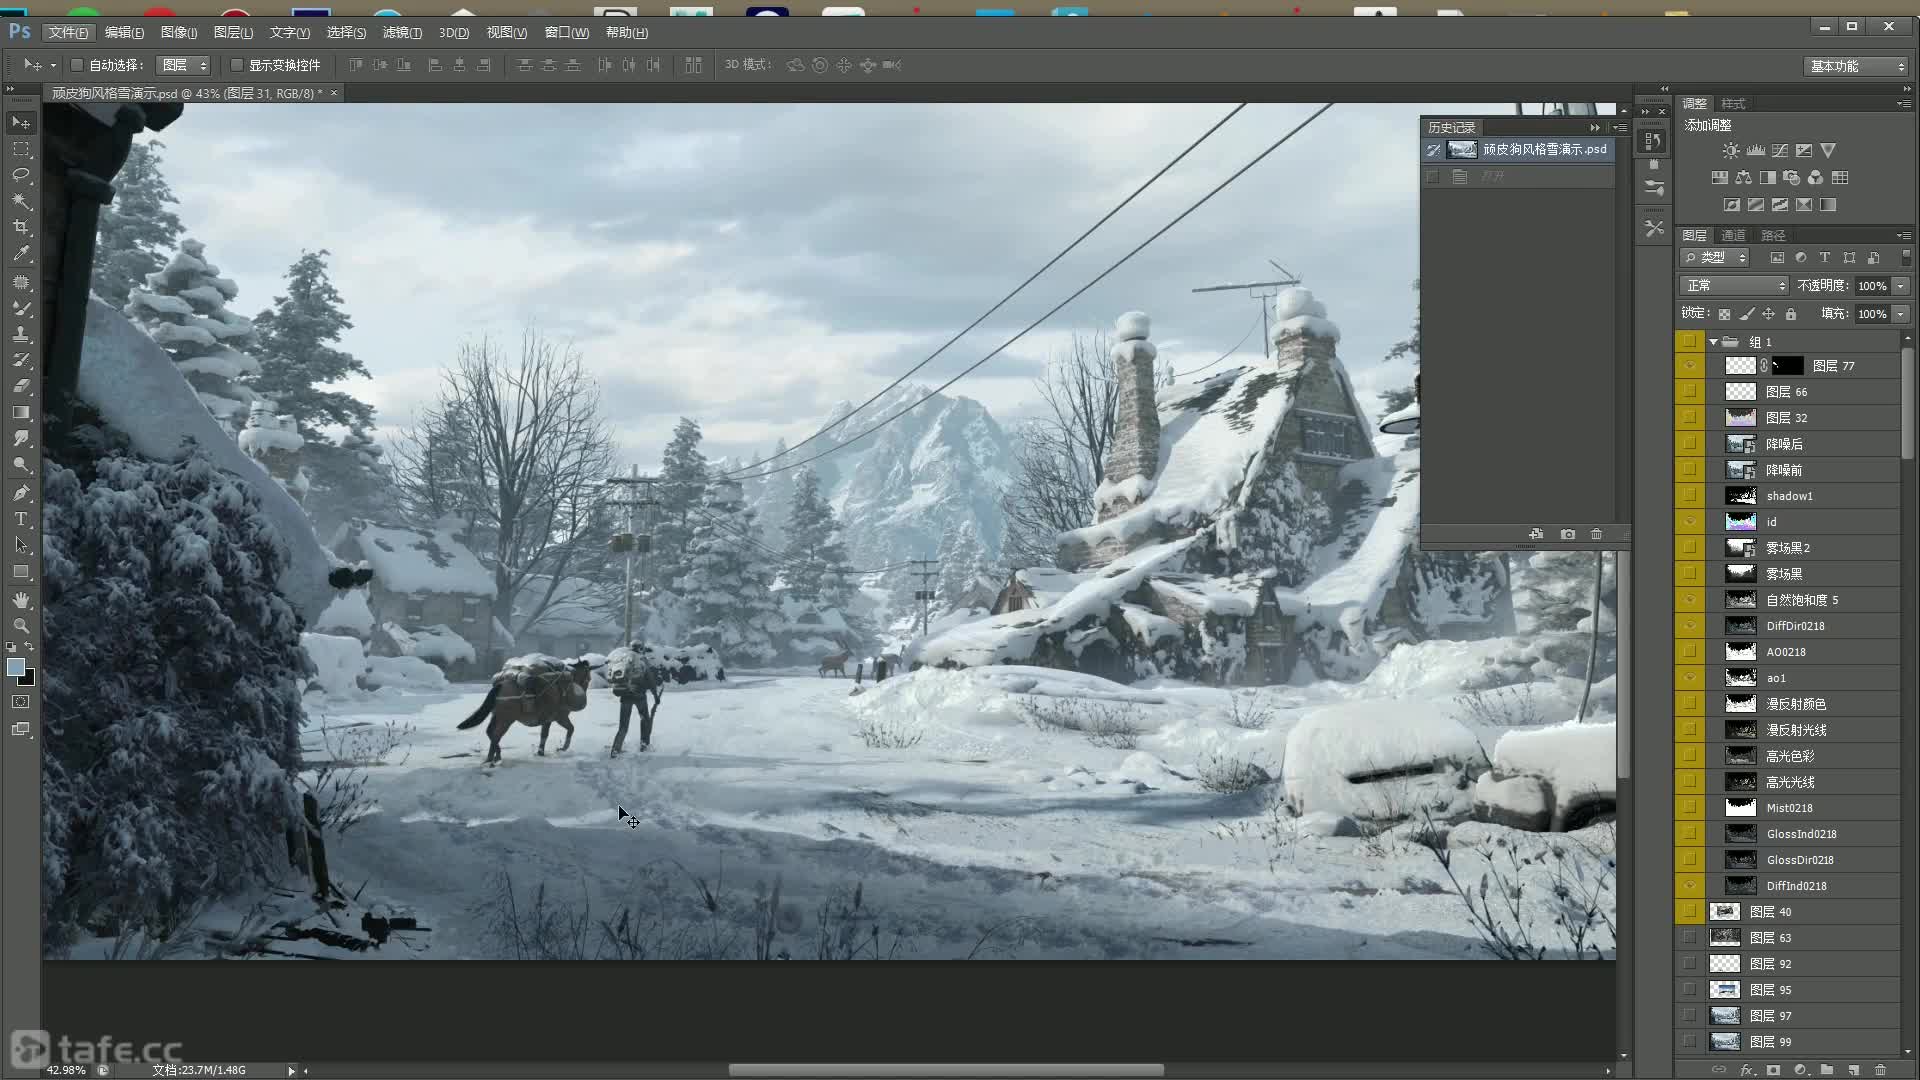Open the 文件(F) menu
This screenshot has width=1920, height=1080.
coord(68,33)
